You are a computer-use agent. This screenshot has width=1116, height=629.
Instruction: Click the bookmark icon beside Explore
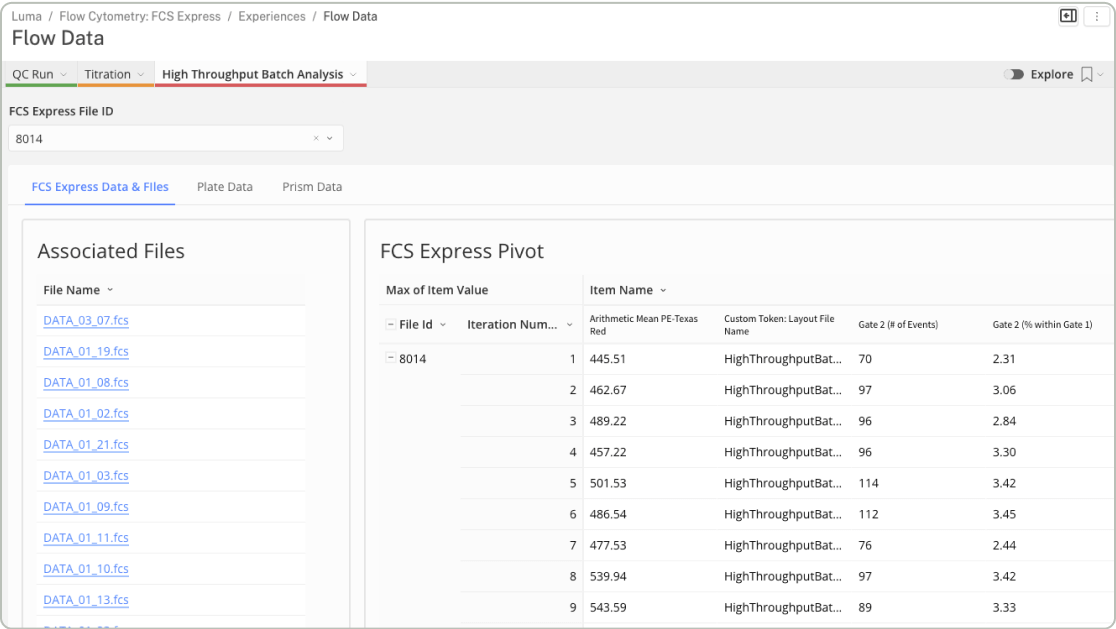click(x=1087, y=75)
